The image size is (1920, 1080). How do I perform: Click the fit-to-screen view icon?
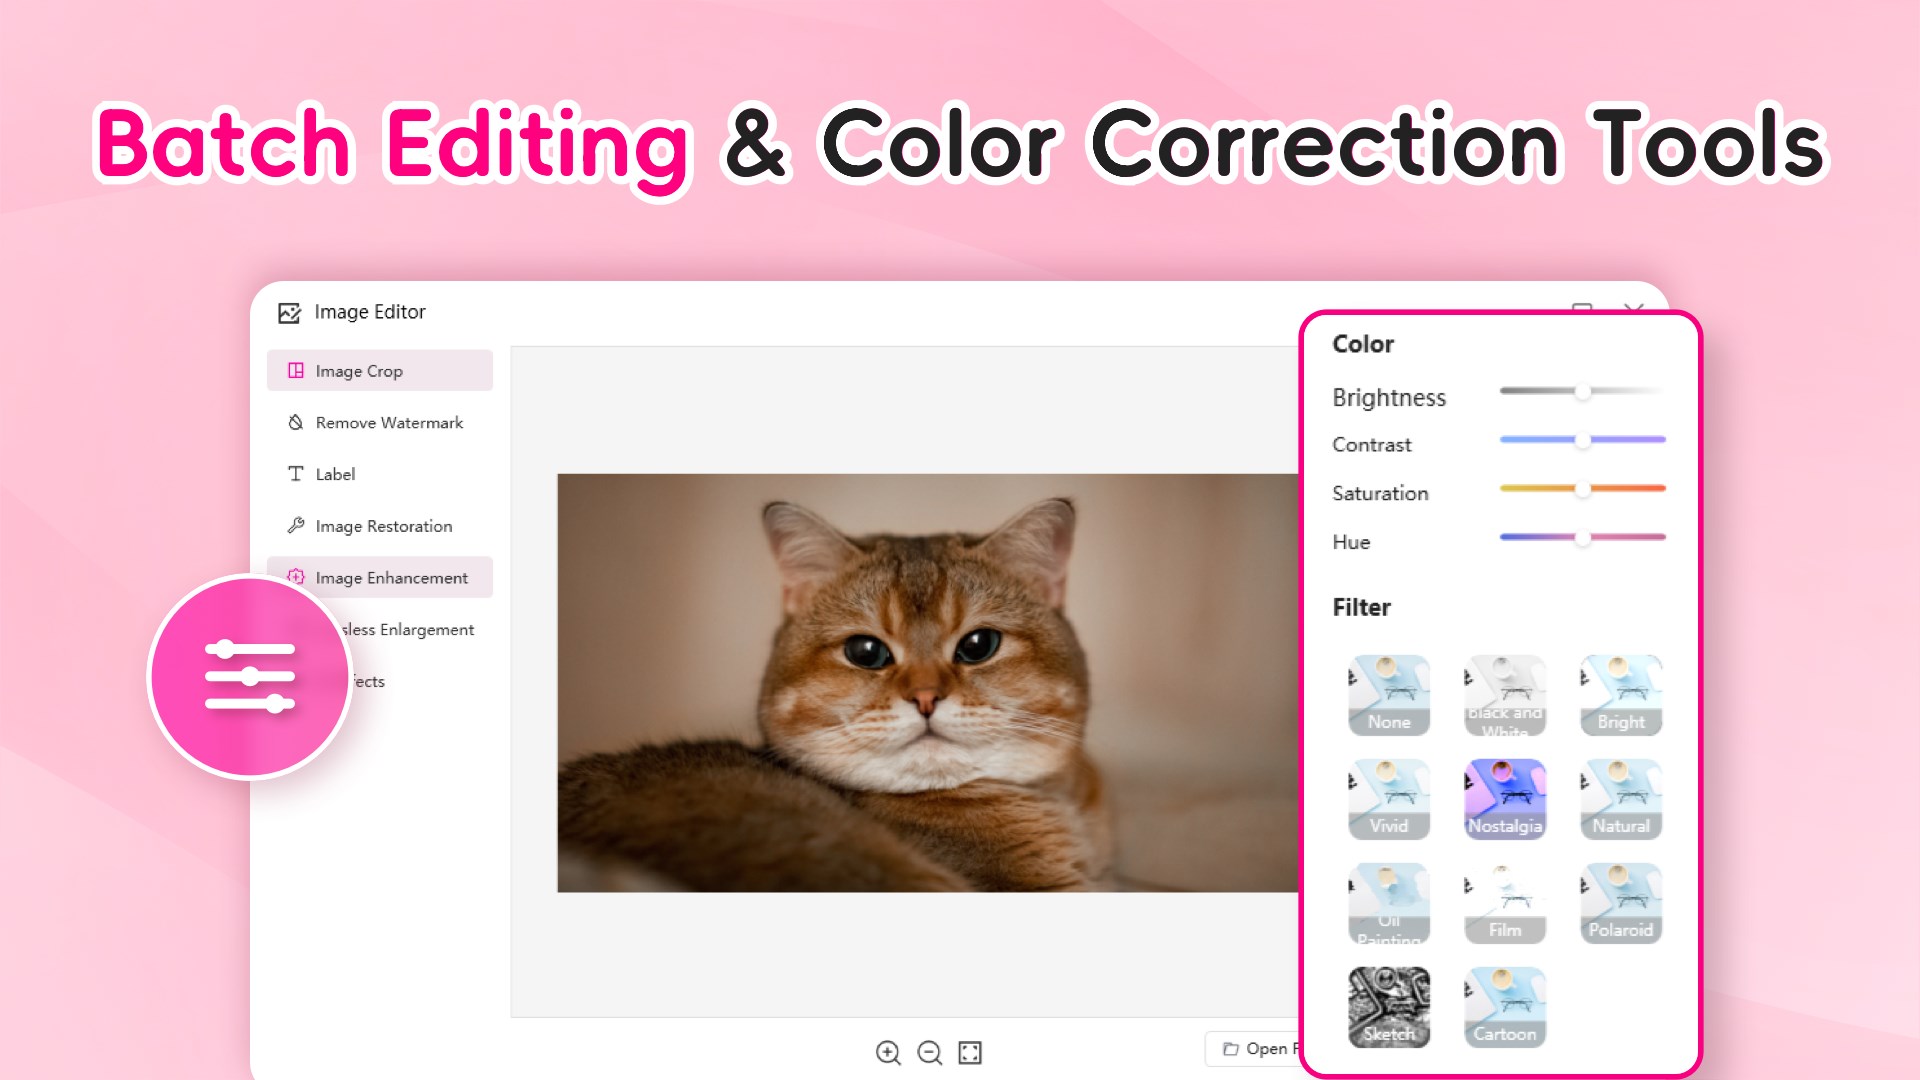tap(971, 1052)
